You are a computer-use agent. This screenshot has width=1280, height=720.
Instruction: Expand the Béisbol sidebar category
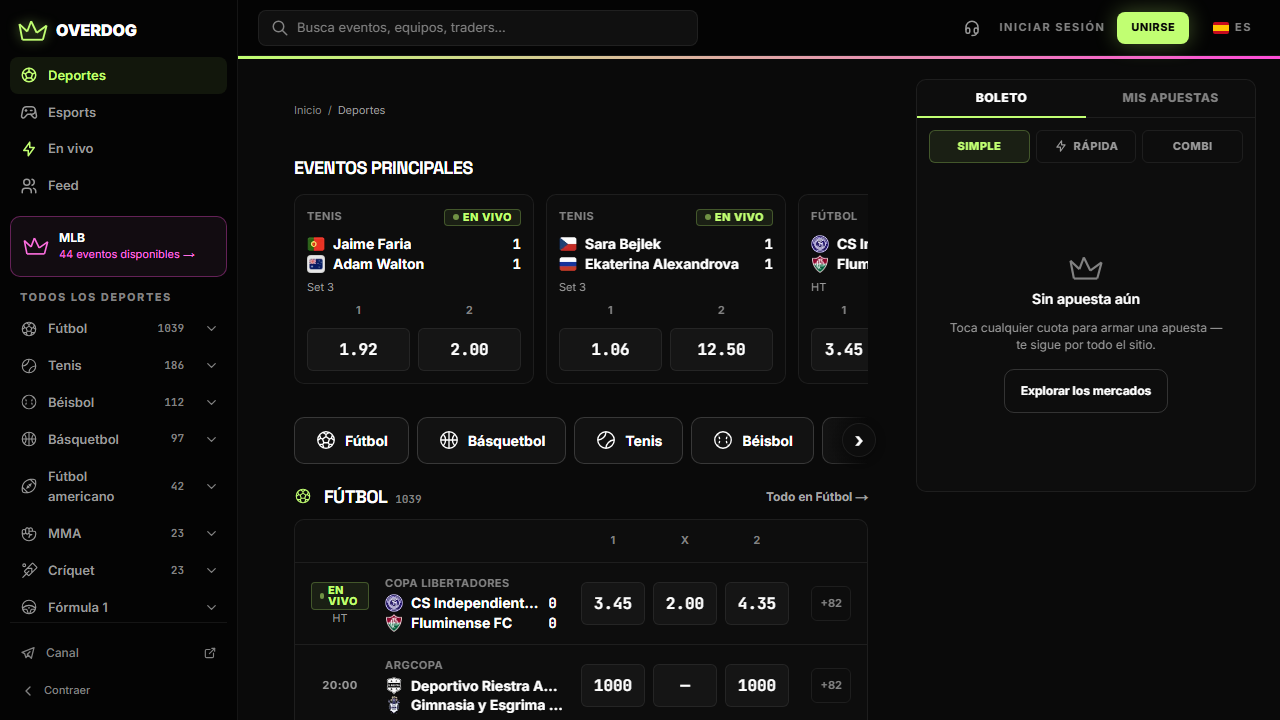pos(211,403)
